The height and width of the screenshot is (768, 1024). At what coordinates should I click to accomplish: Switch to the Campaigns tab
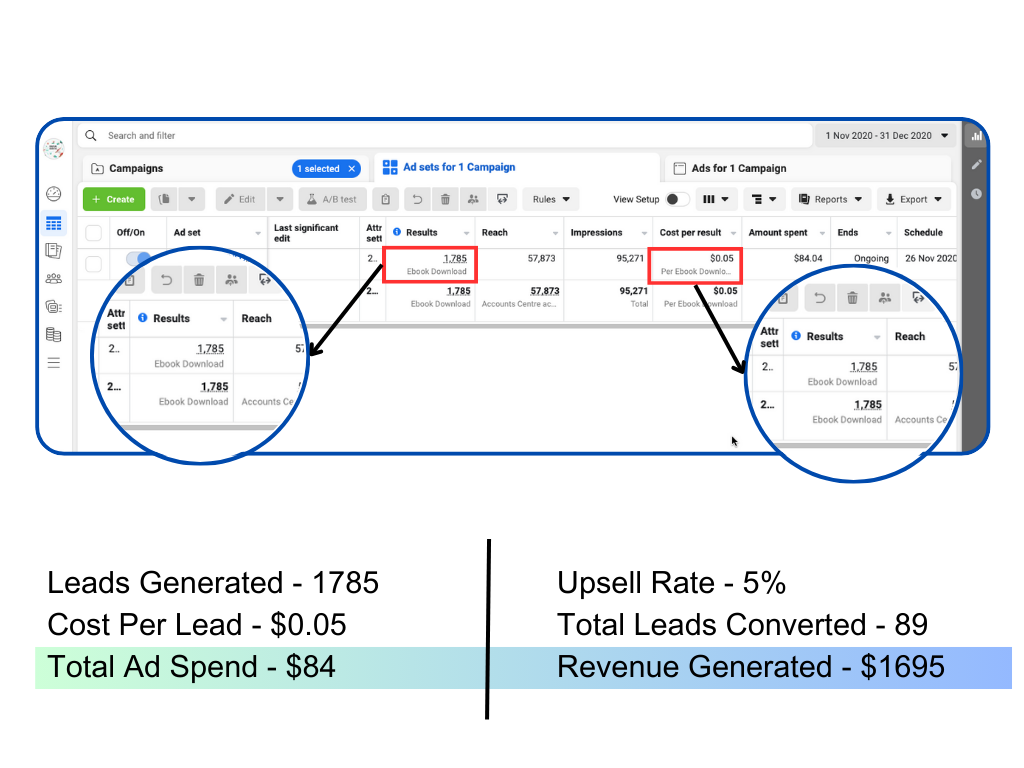point(136,169)
